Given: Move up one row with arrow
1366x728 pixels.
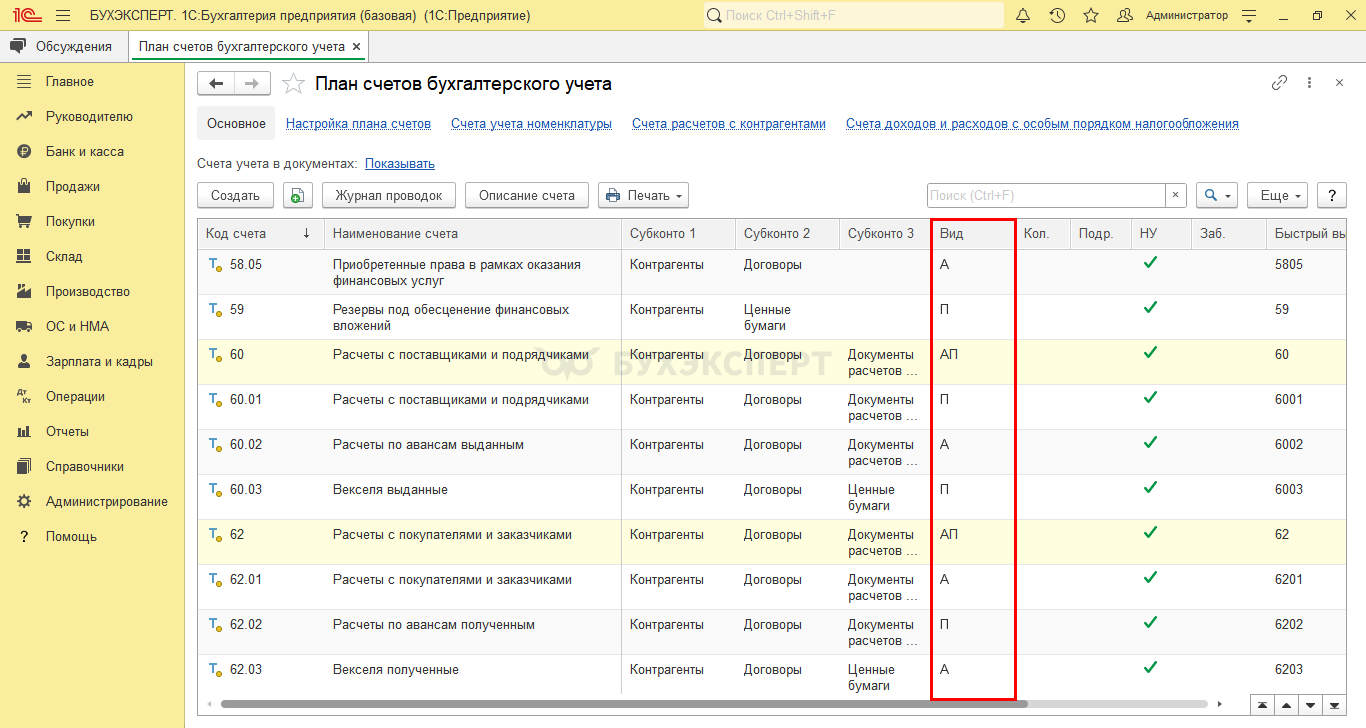Looking at the screenshot, I should (1287, 705).
